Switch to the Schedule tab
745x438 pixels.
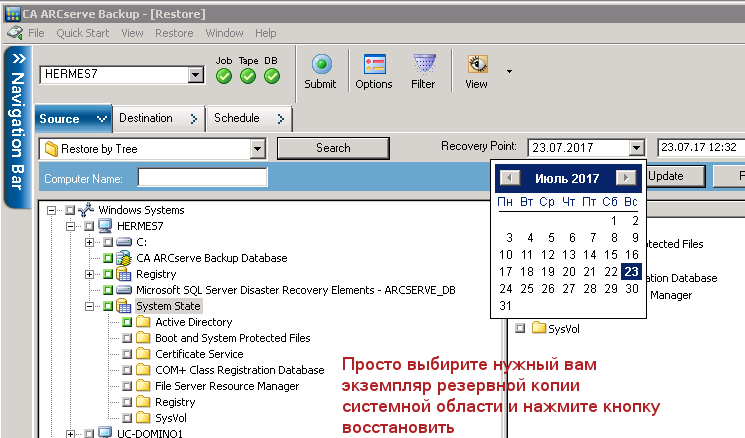pos(249,118)
